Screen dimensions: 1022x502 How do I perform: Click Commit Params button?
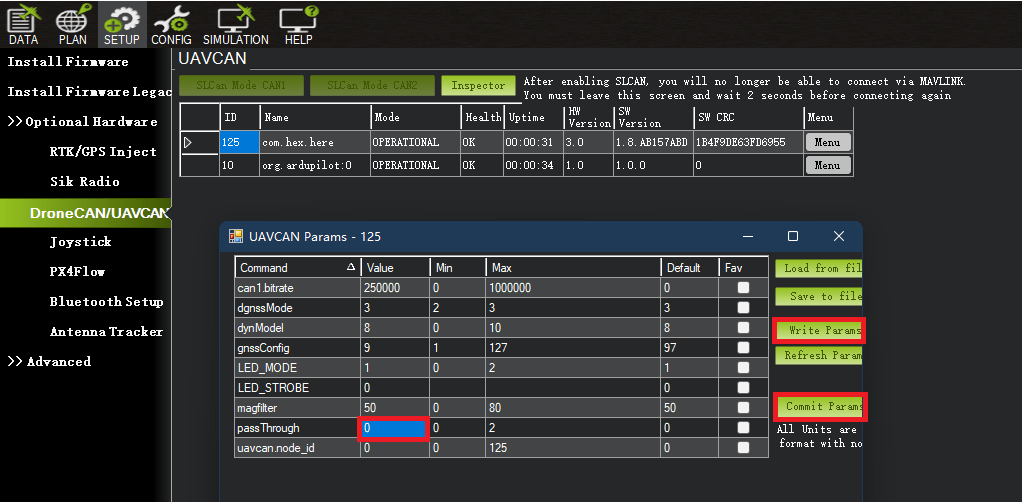[x=821, y=407]
